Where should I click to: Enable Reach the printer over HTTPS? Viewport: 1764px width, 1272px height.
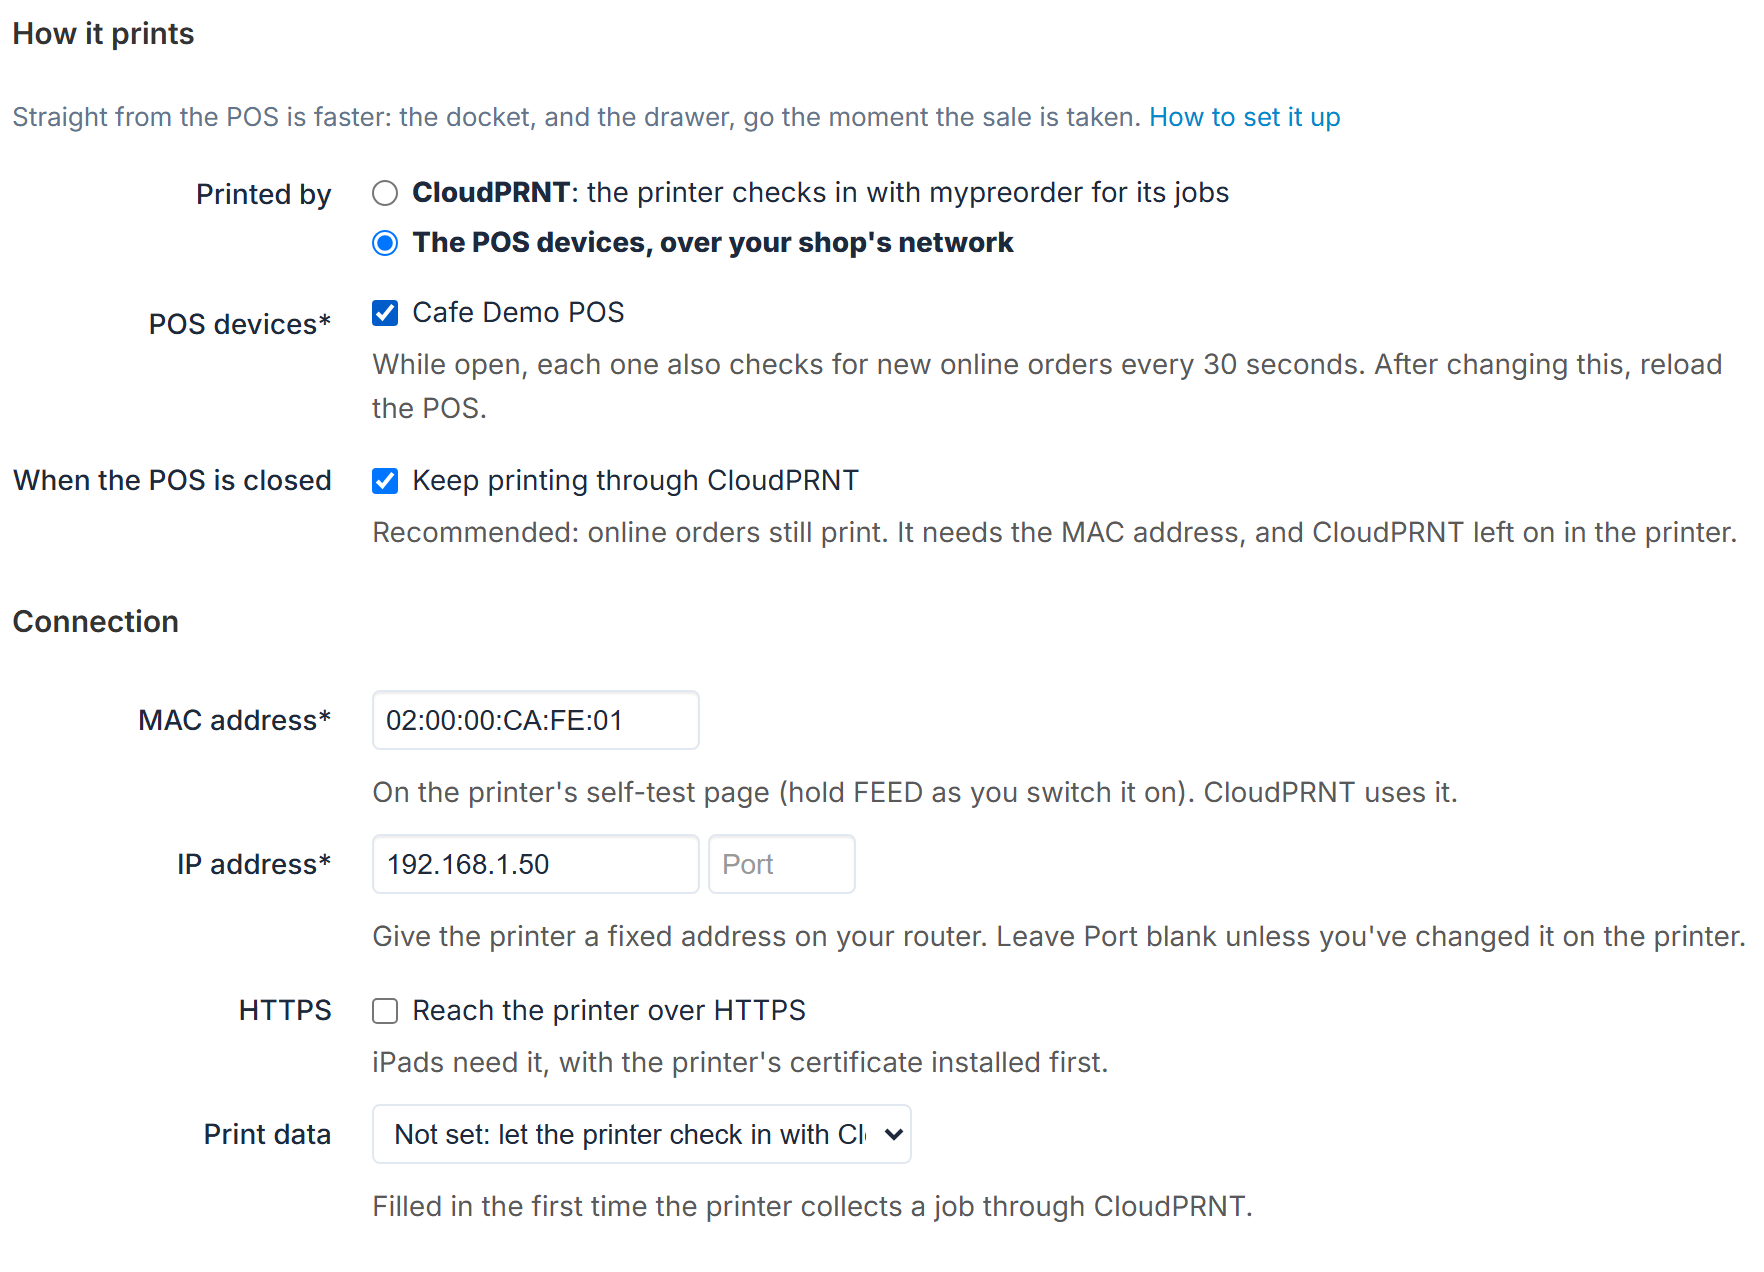385,1011
